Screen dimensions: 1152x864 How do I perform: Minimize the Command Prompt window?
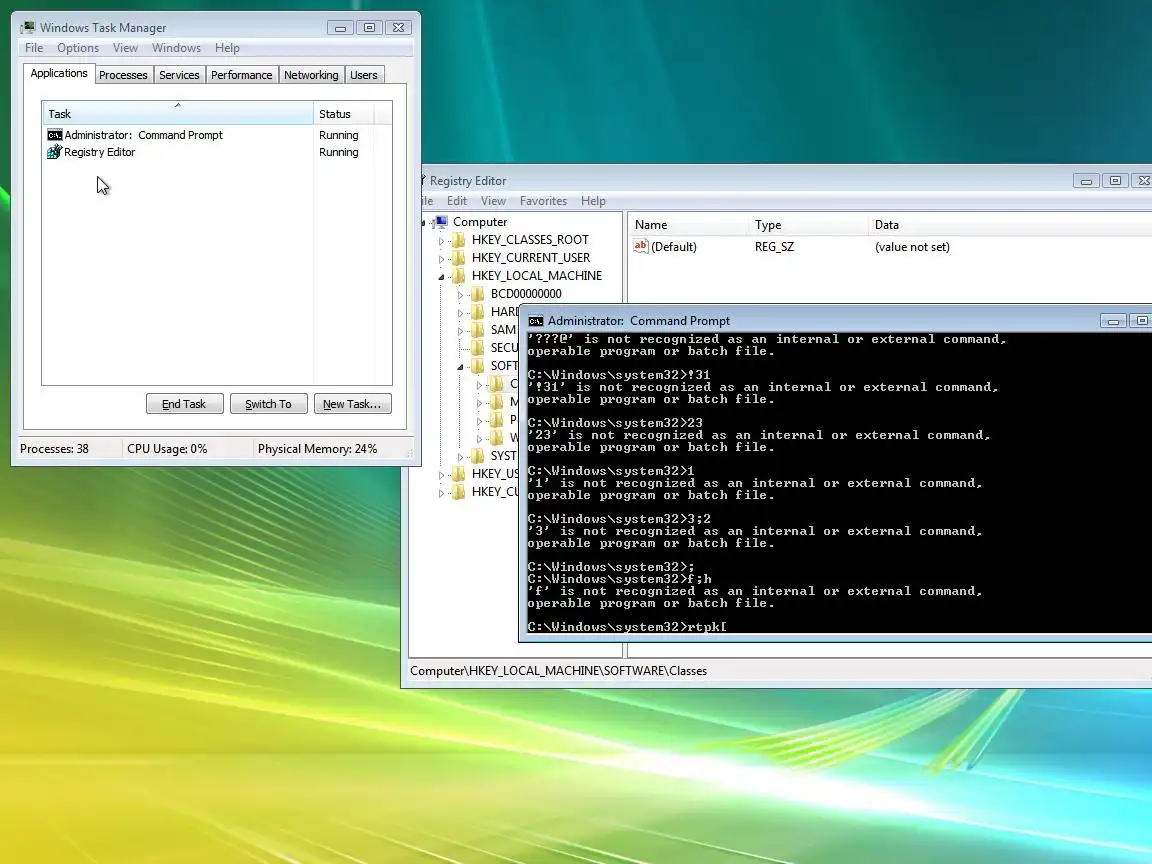coord(1112,321)
